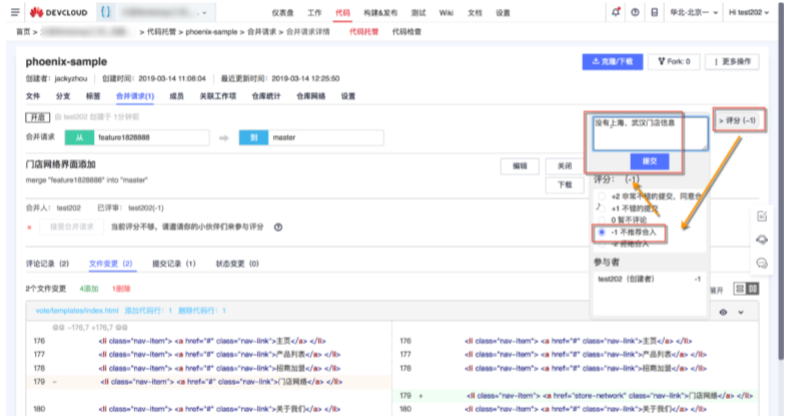Open the 华北-北京一 region dropdown
This screenshot has height=416, width=785.
tap(694, 13)
